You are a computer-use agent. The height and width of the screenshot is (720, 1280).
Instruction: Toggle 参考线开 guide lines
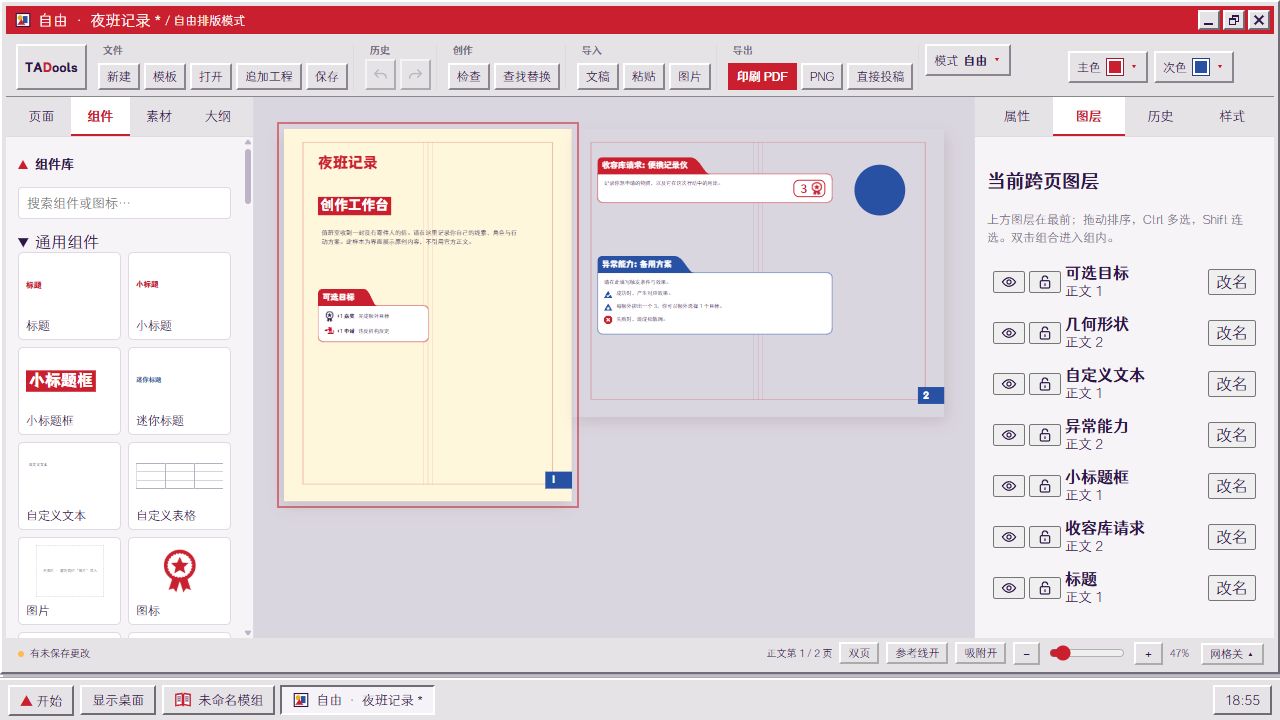(917, 654)
